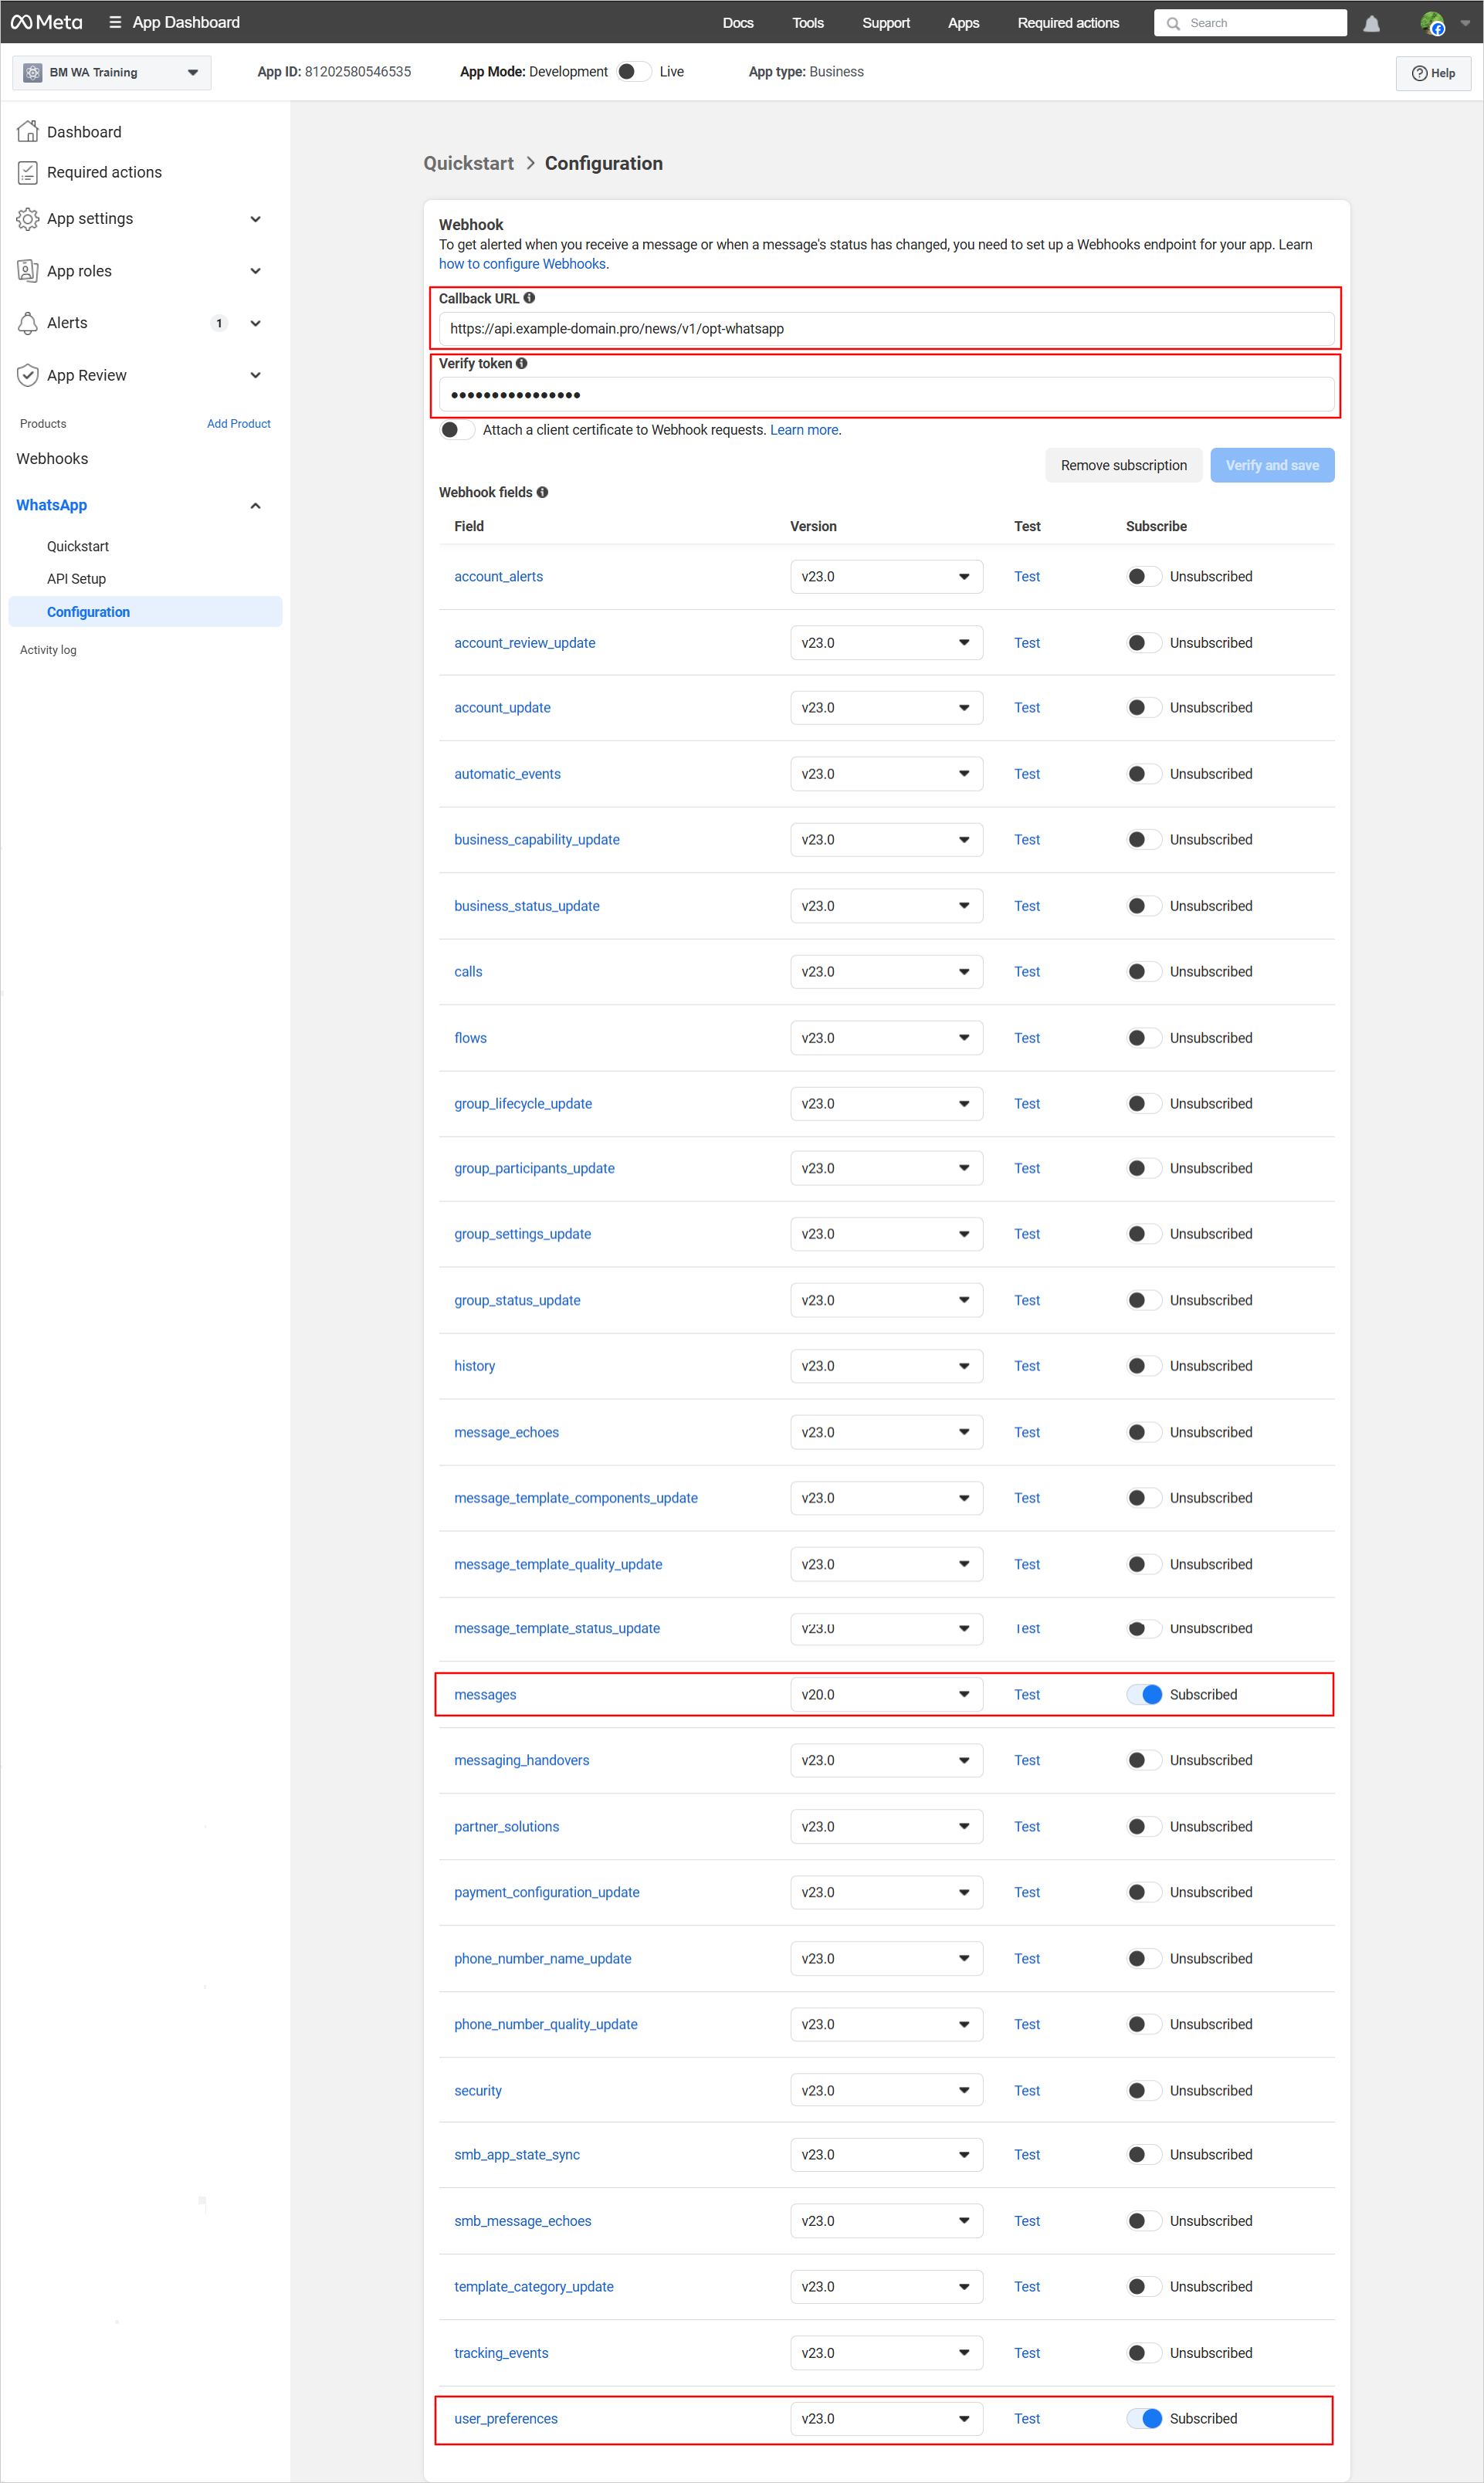Click the BM WA Training app icon
The image size is (1484, 2483).
pos(32,72)
